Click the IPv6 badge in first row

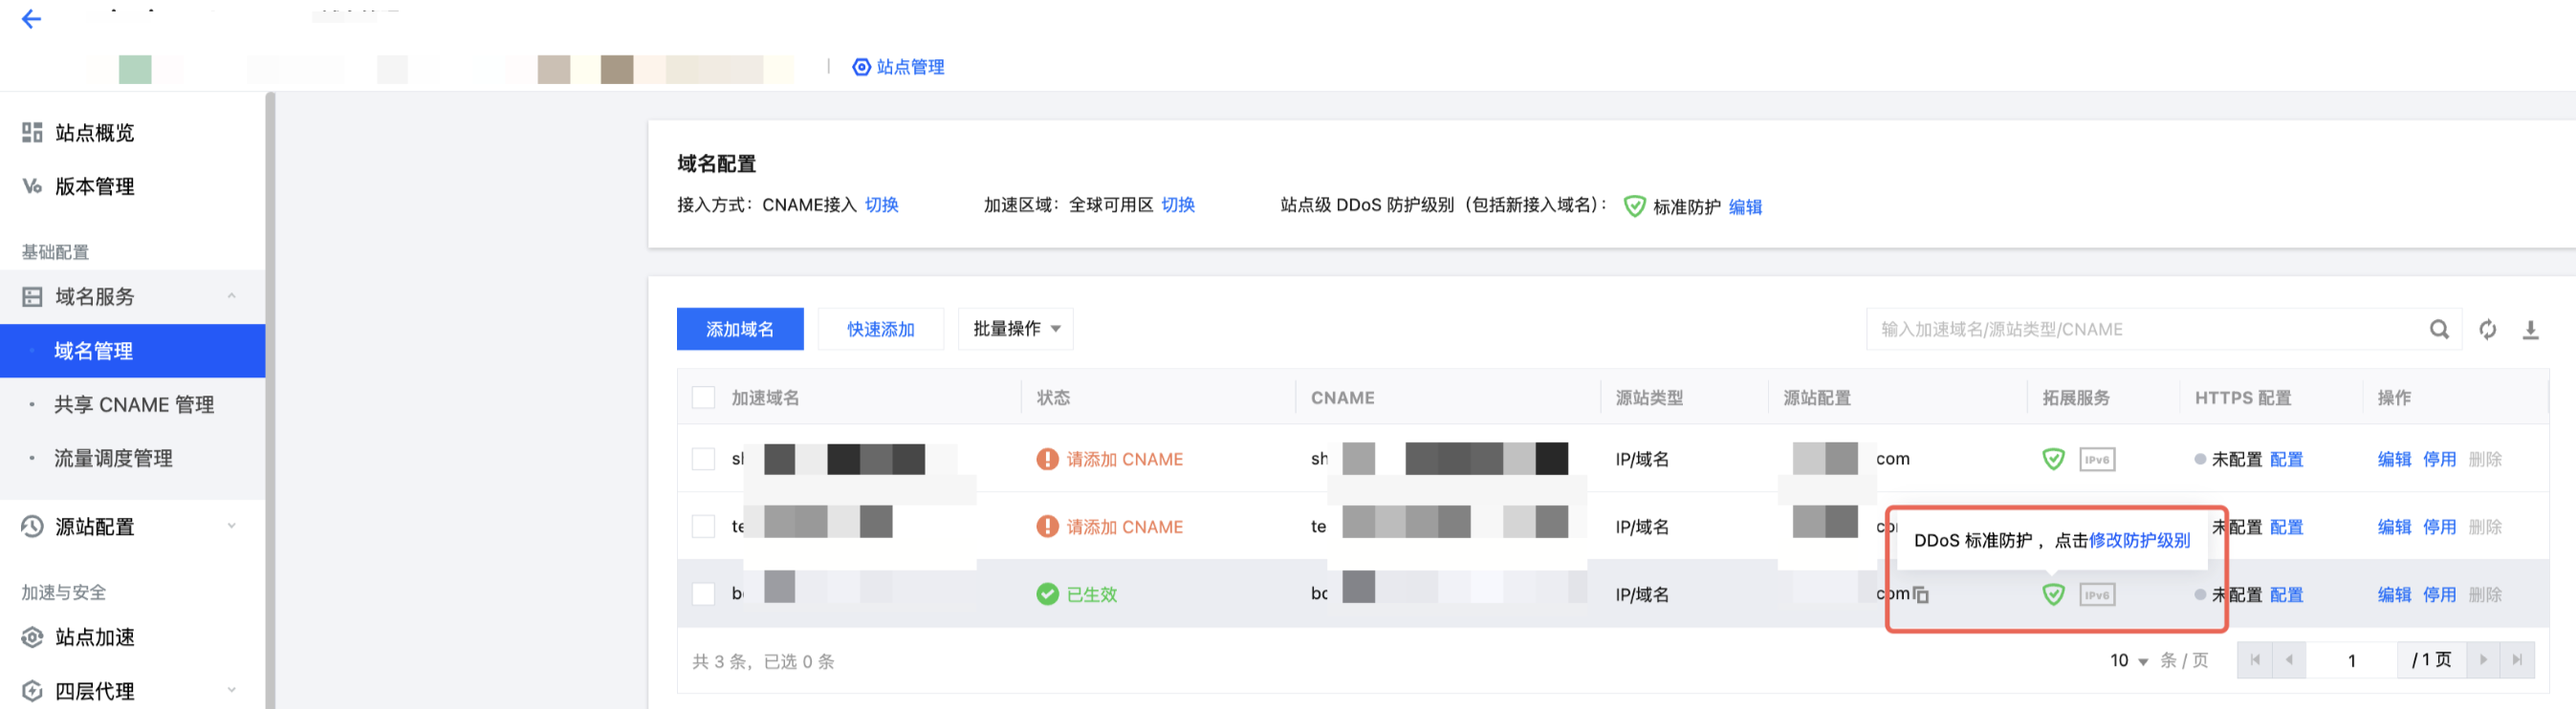click(2097, 459)
